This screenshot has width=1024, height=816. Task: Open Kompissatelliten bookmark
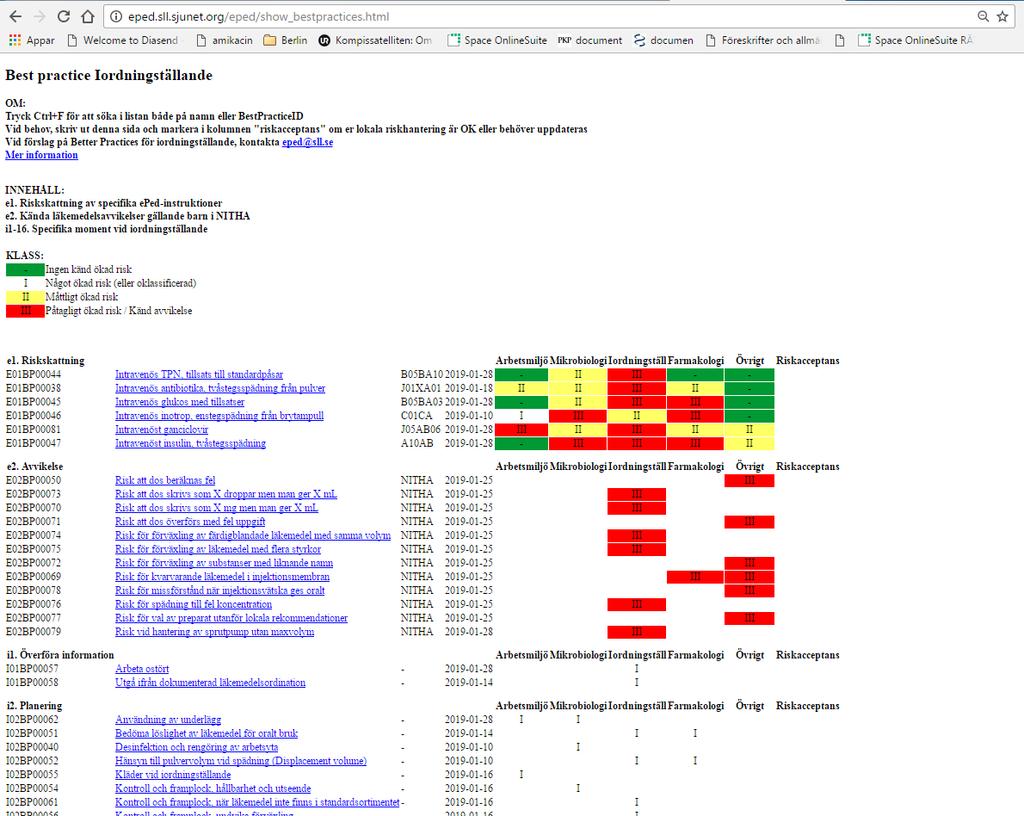tap(375, 40)
